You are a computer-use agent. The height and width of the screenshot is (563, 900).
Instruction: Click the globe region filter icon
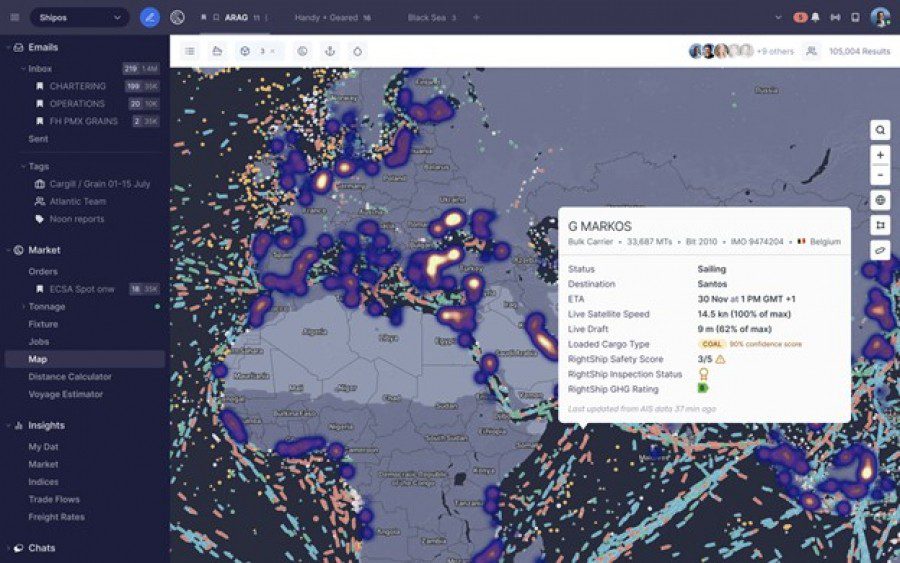tap(302, 51)
